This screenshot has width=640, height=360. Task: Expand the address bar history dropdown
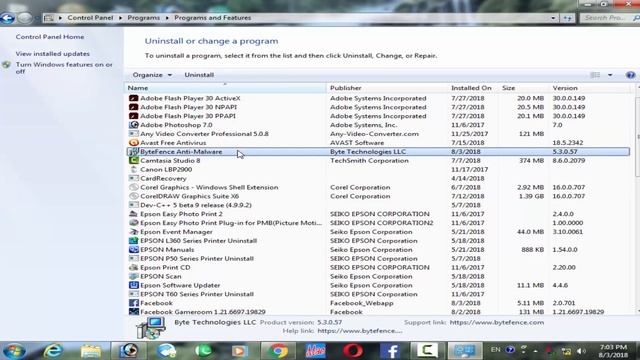pos(553,18)
